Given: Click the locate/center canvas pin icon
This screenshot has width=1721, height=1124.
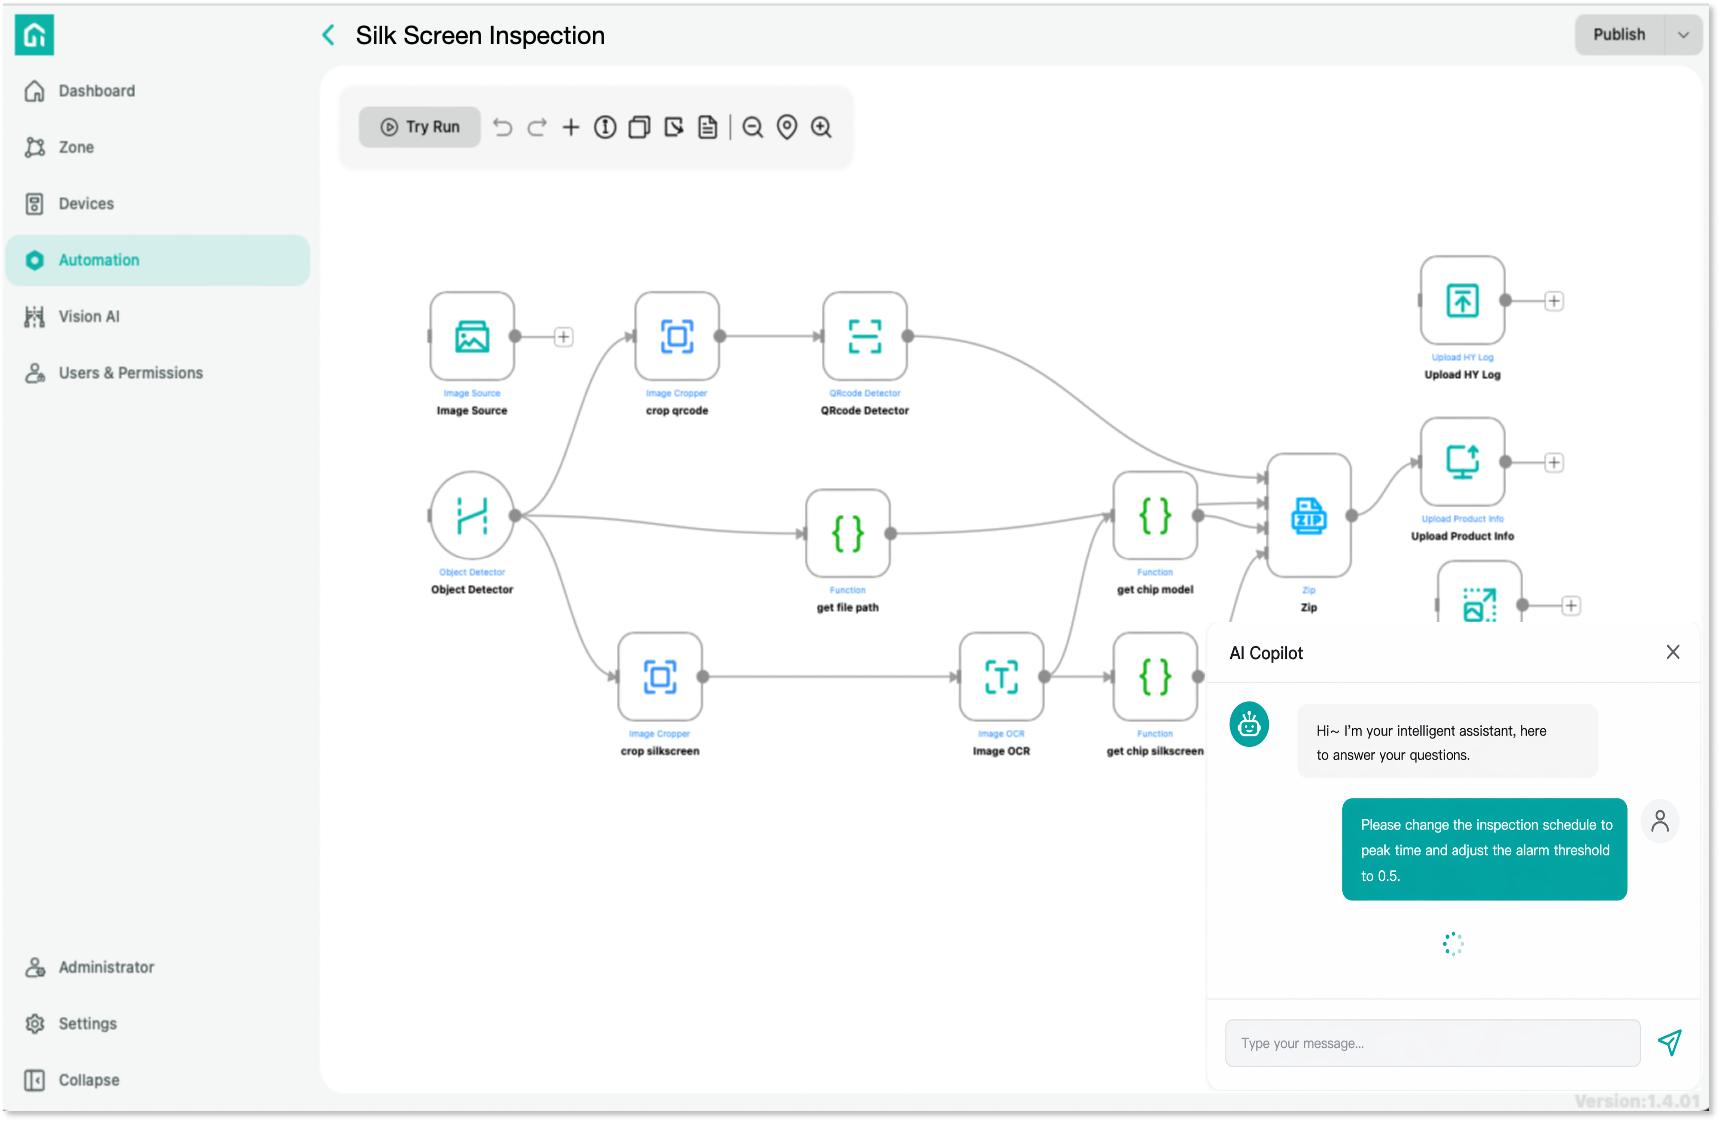Looking at the screenshot, I should coord(787,127).
